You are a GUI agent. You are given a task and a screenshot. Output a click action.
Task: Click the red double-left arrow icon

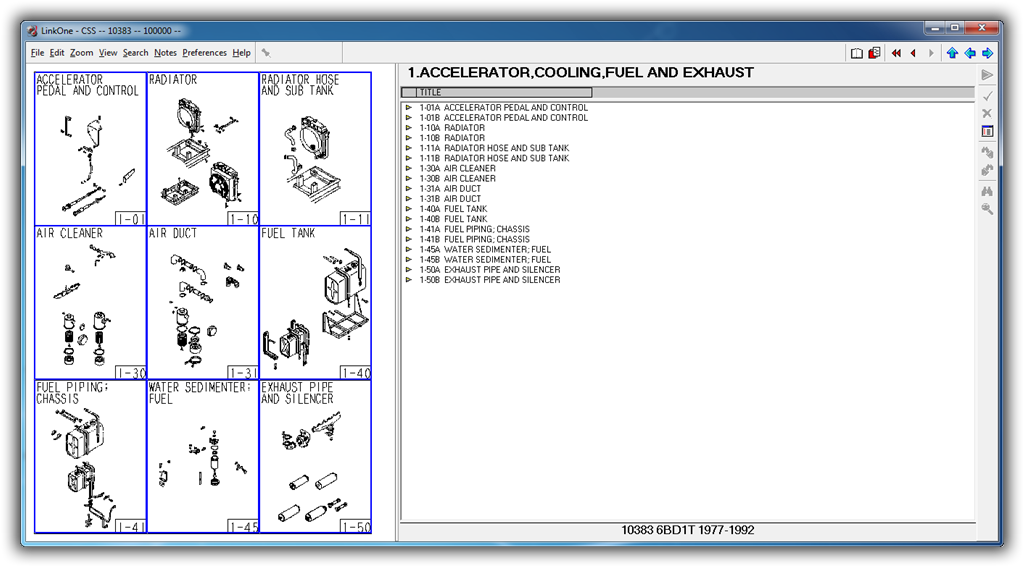896,54
